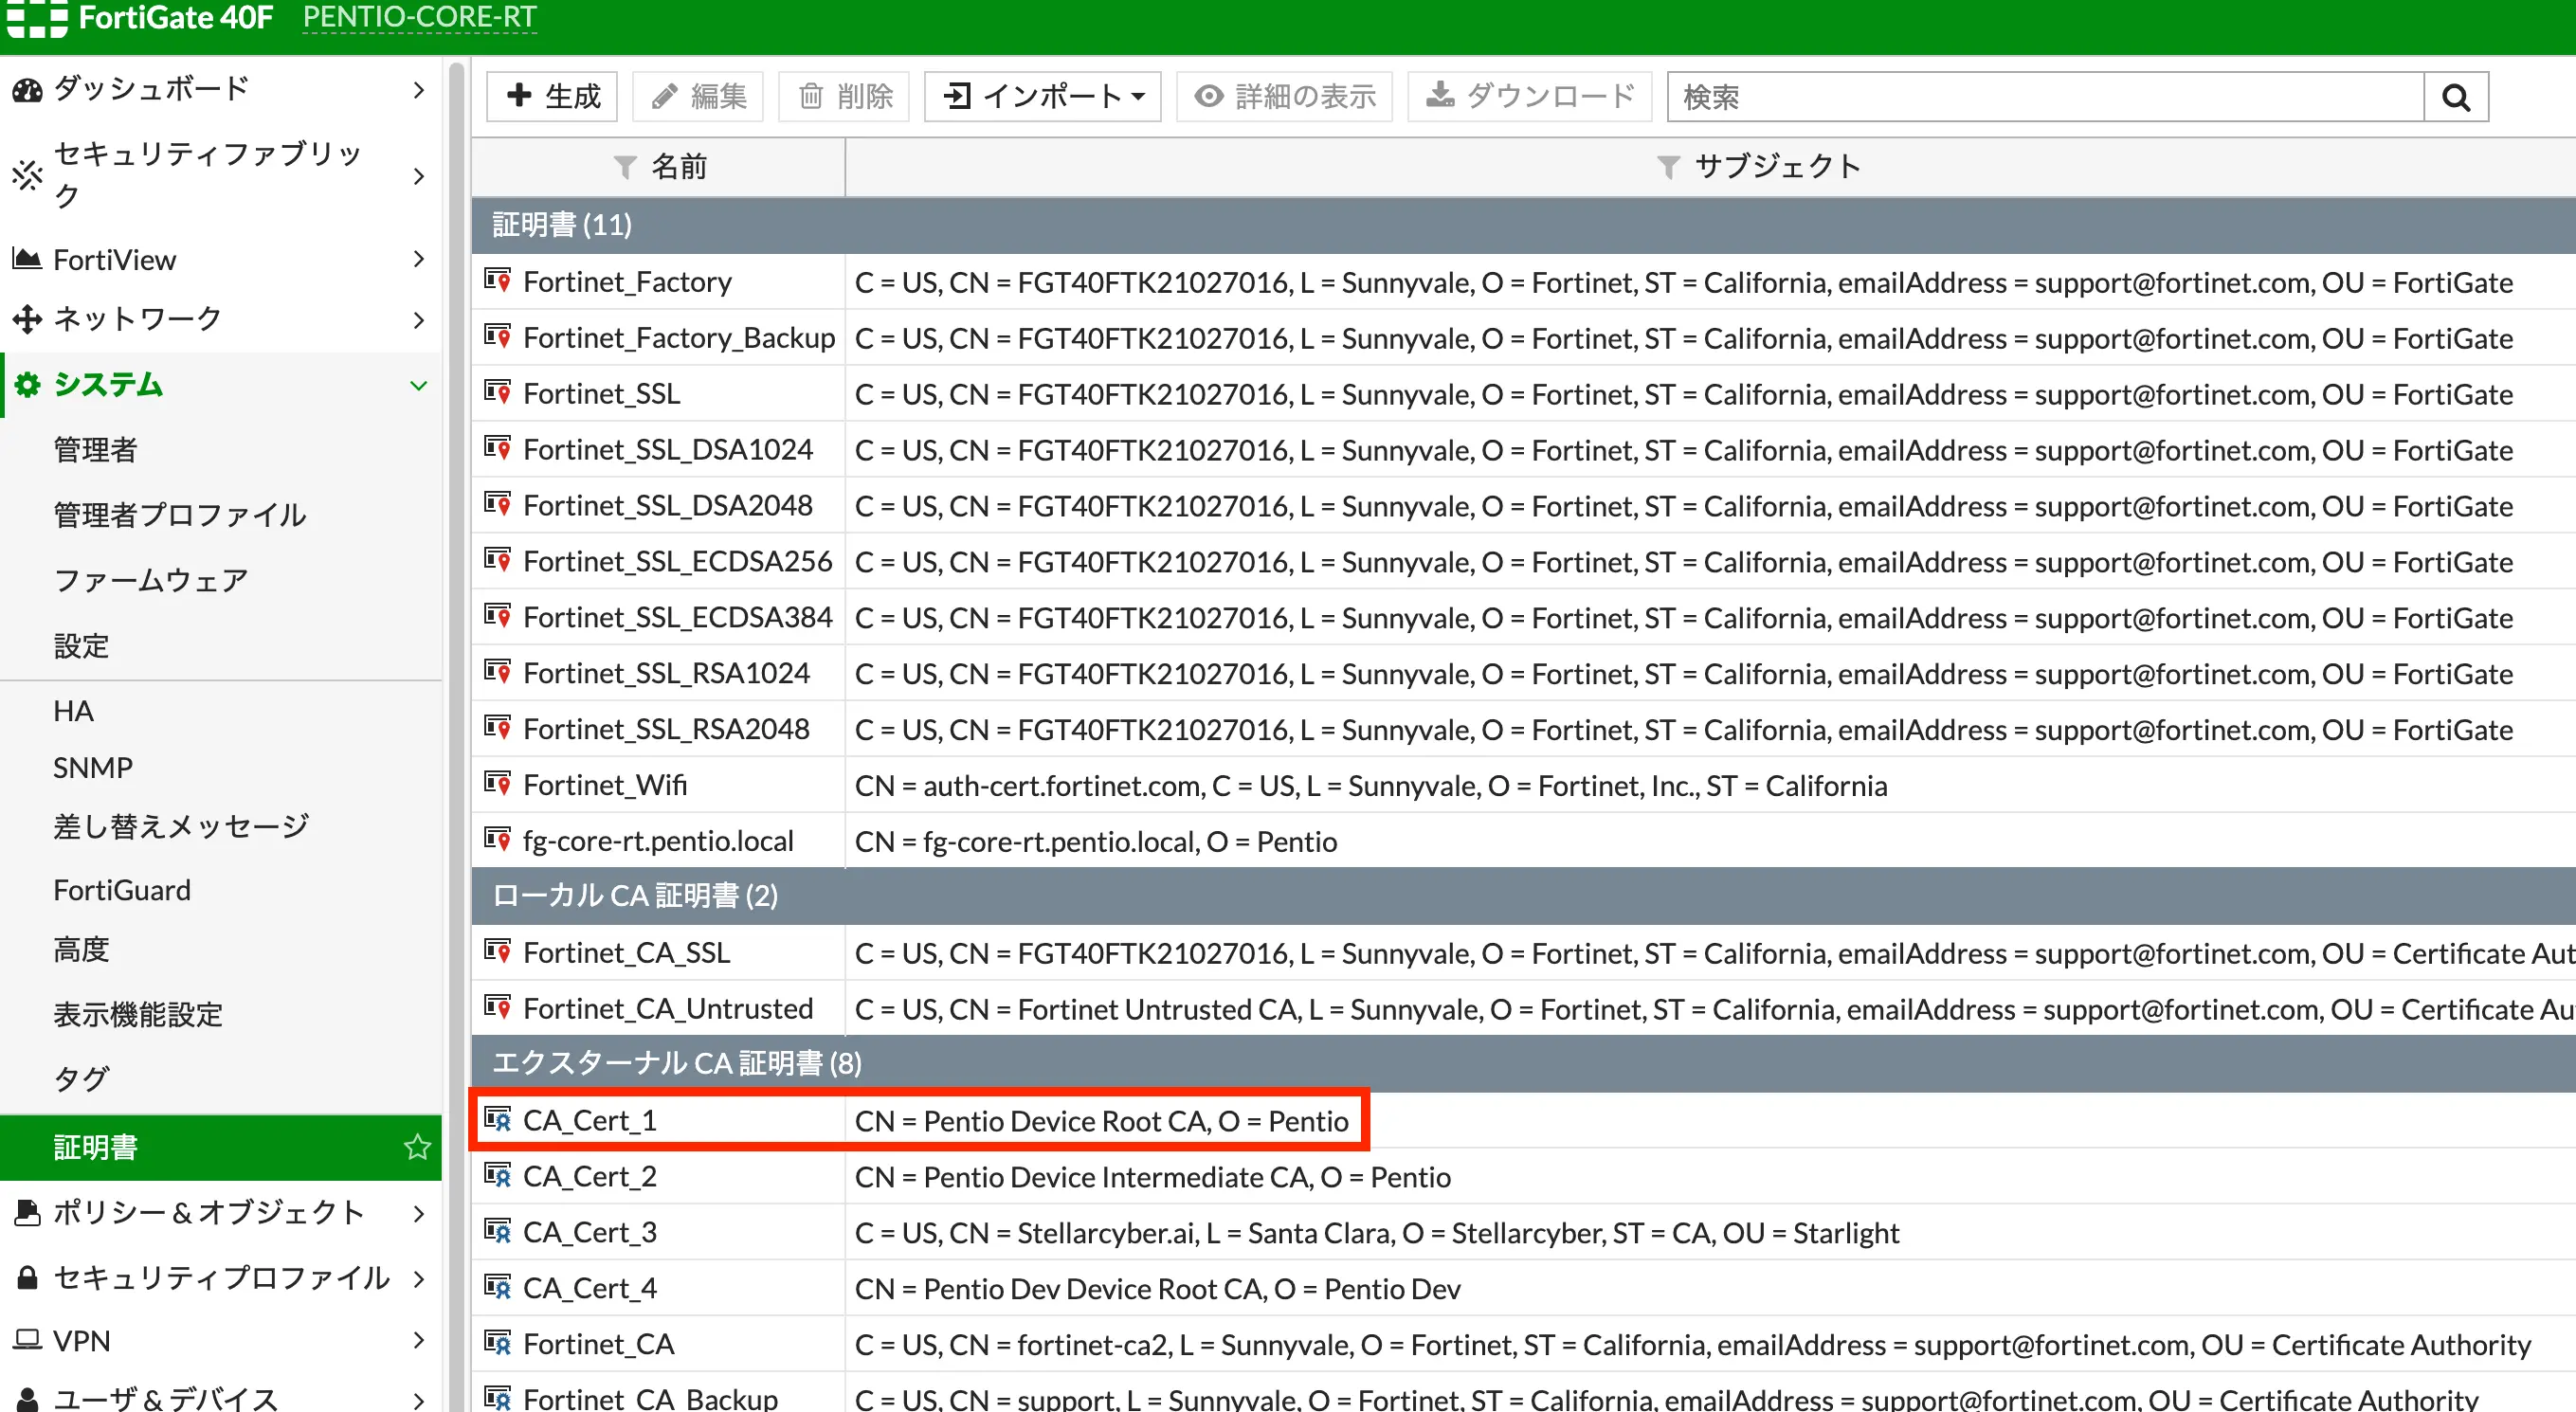This screenshot has height=1412, width=2576.
Task: Focus the 検索 search field
Action: click(2046, 97)
